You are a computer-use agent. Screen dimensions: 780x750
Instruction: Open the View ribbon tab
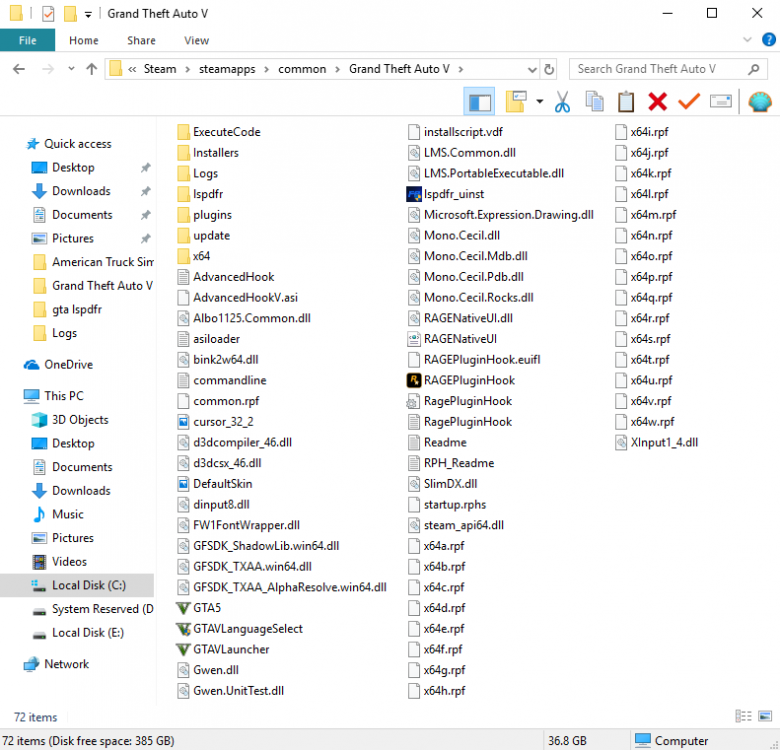coord(196,40)
